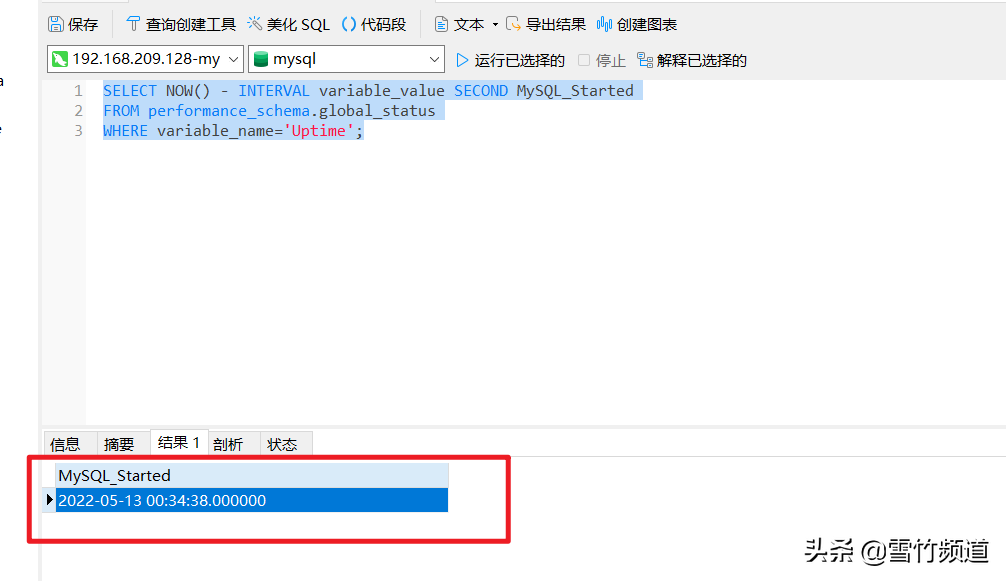1006x581 pixels.
Task: Expand the 192.168.209.128-my connection dropdown
Action: click(234, 59)
